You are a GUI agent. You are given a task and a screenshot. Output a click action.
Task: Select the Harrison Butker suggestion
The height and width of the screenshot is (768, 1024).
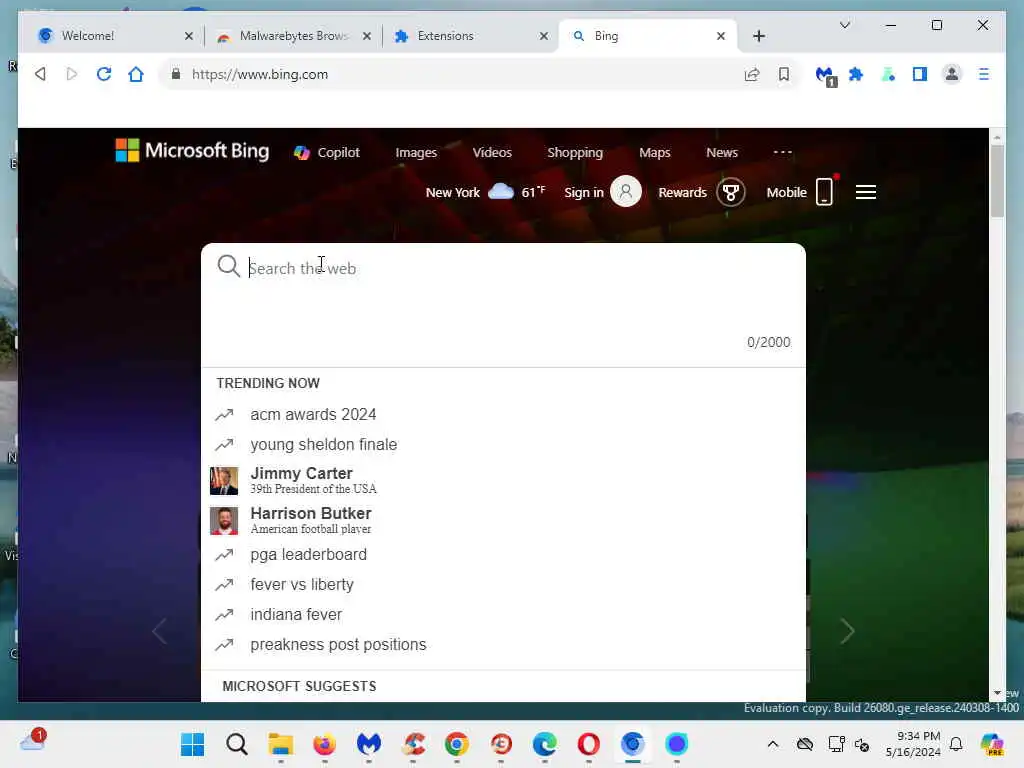point(503,520)
